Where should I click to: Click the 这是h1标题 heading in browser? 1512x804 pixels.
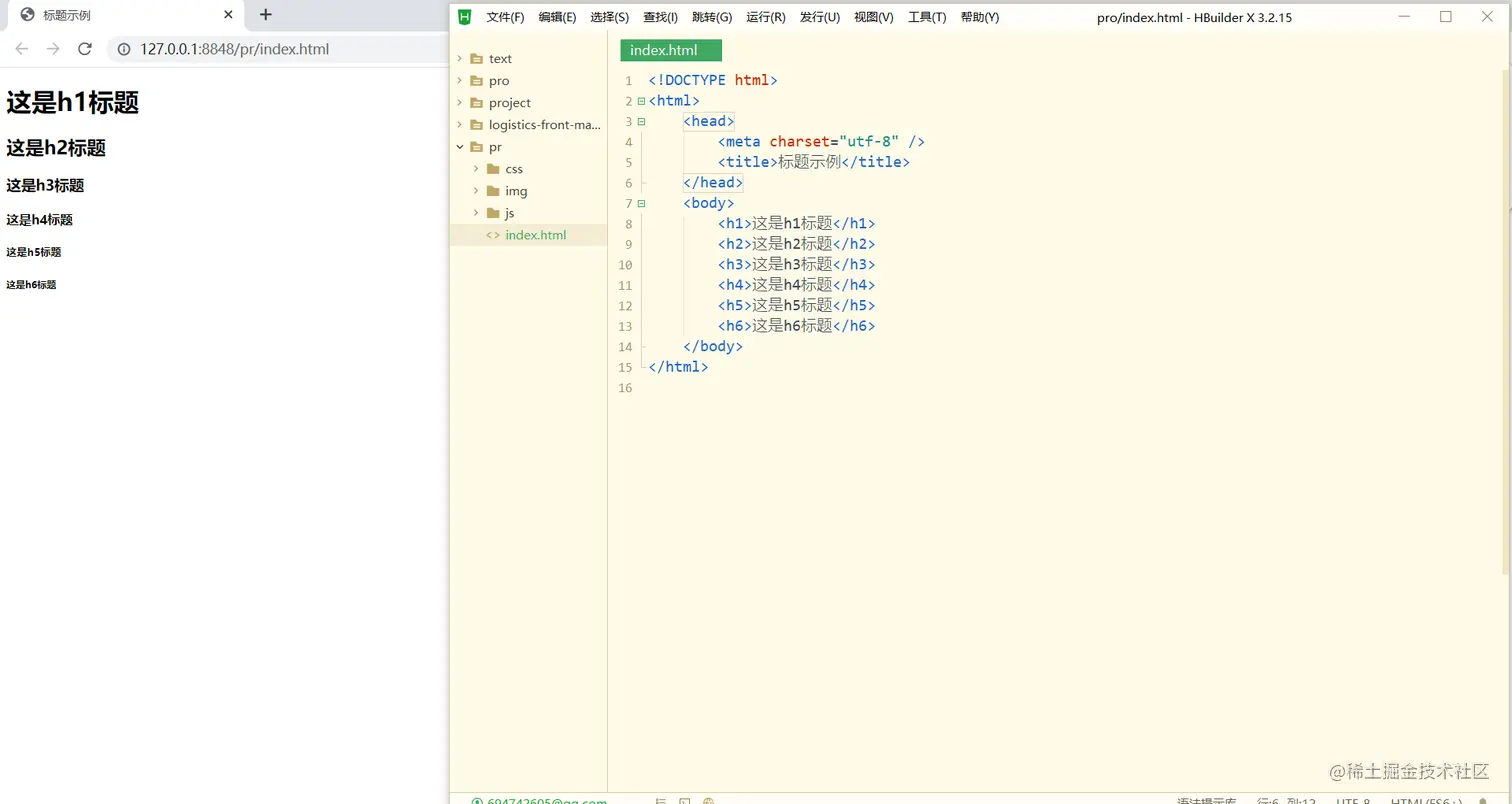[72, 102]
